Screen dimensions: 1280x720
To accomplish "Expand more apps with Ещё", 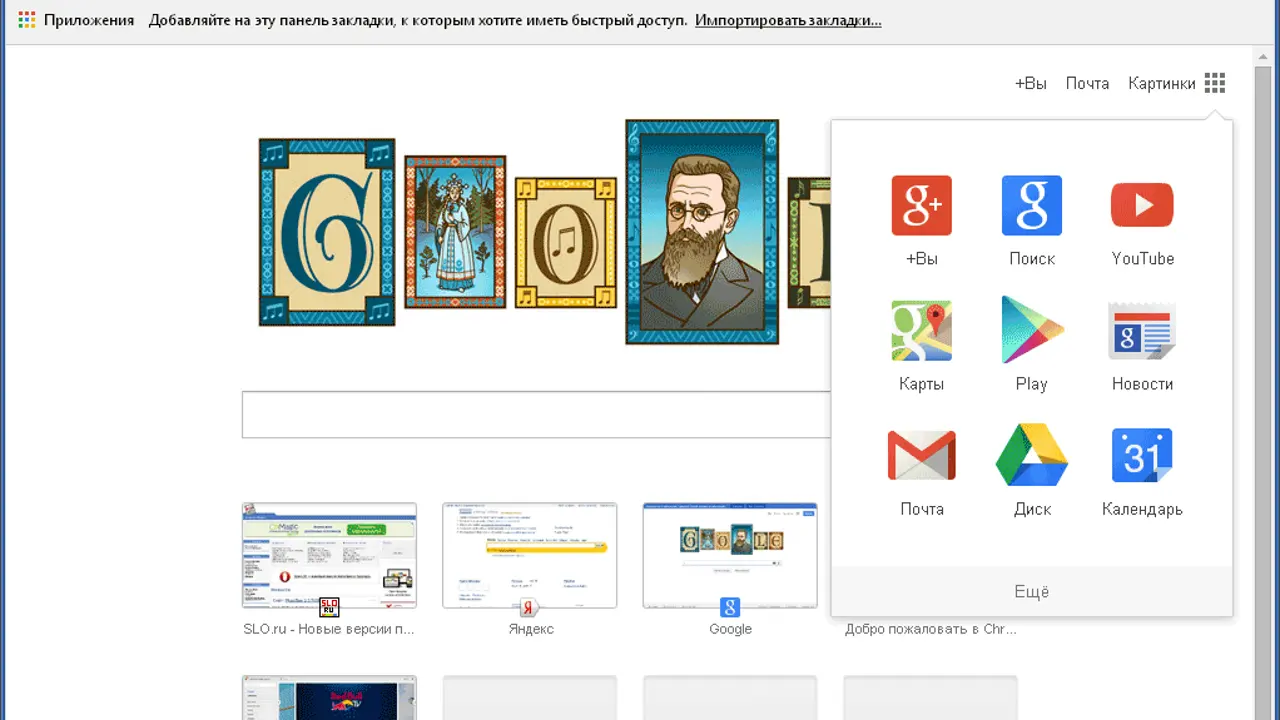I will coord(1031,592).
